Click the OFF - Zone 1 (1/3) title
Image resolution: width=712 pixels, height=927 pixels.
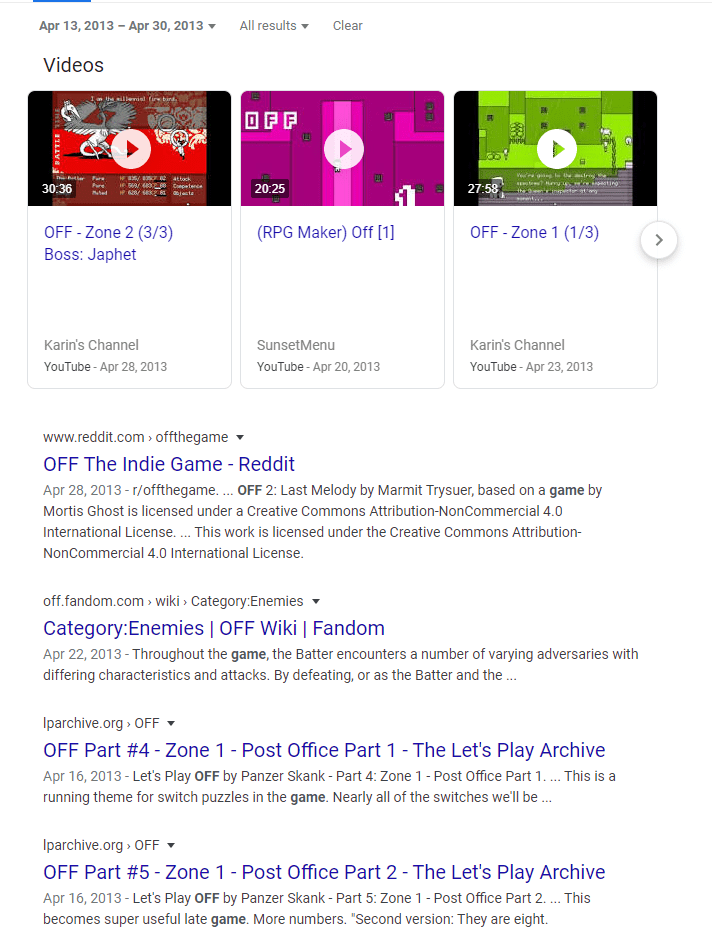[534, 232]
